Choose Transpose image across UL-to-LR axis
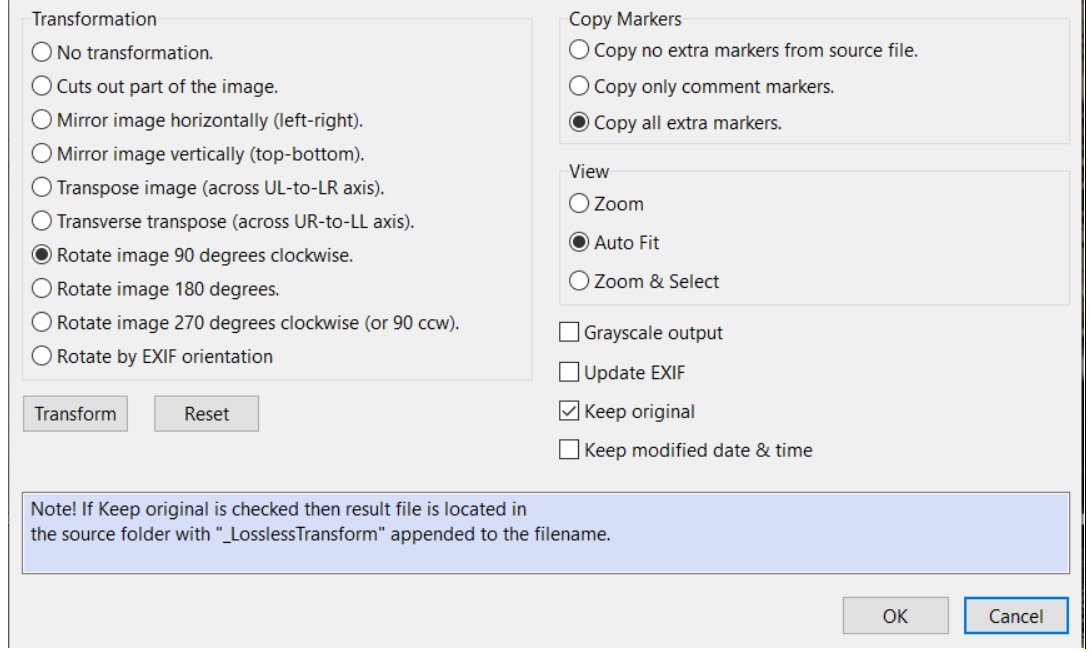Viewport: 1090px width, 652px height. [x=42, y=188]
